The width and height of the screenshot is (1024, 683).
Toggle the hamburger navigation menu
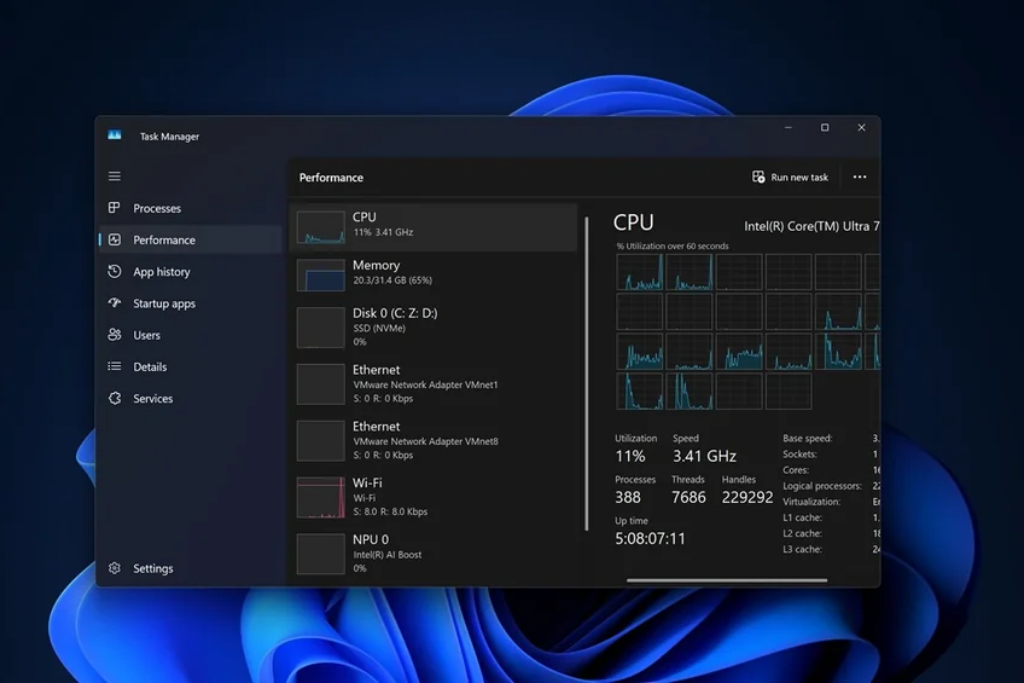(x=114, y=176)
